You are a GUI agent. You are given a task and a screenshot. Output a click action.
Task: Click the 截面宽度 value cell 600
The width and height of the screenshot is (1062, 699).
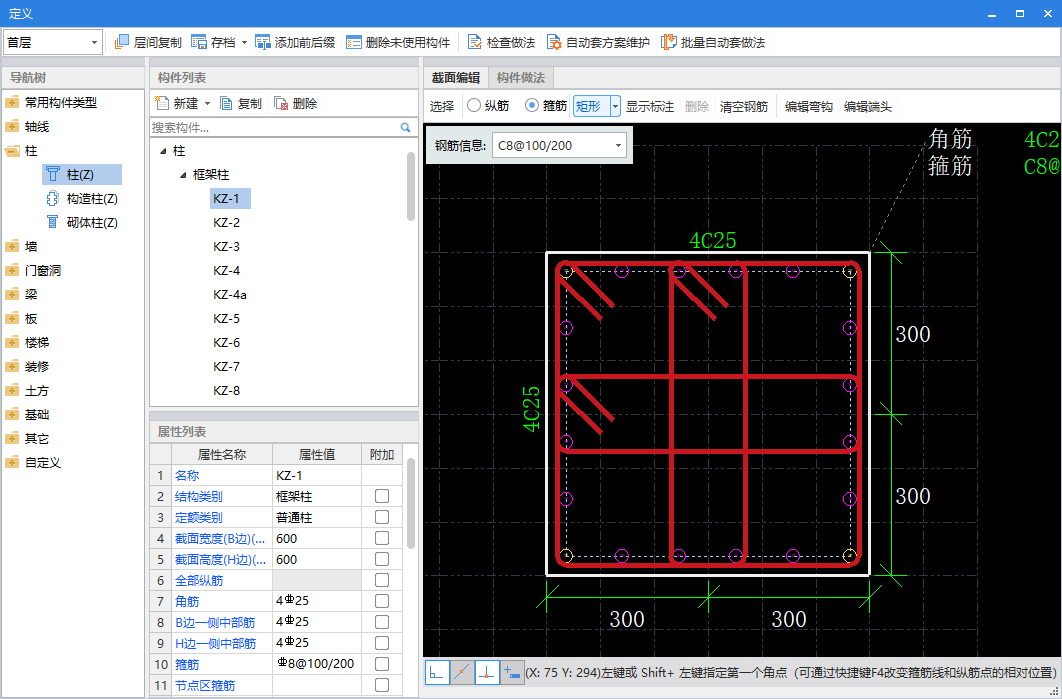point(316,538)
